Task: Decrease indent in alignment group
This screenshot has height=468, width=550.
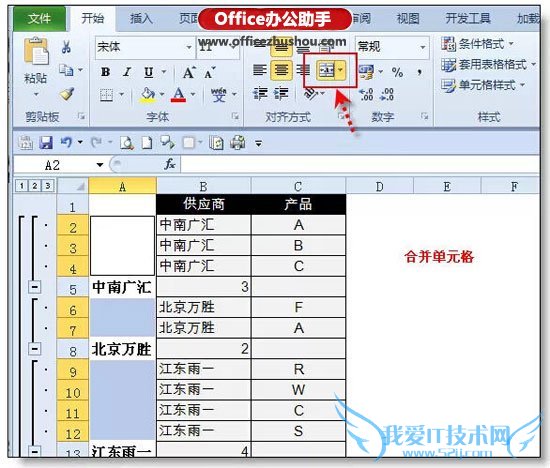Action: [x=260, y=94]
